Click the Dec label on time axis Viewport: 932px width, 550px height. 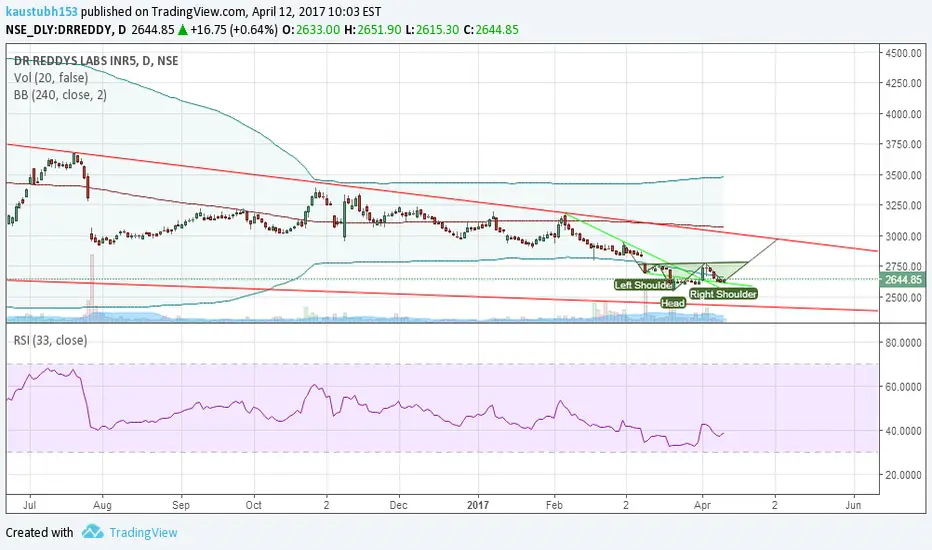tap(398, 505)
